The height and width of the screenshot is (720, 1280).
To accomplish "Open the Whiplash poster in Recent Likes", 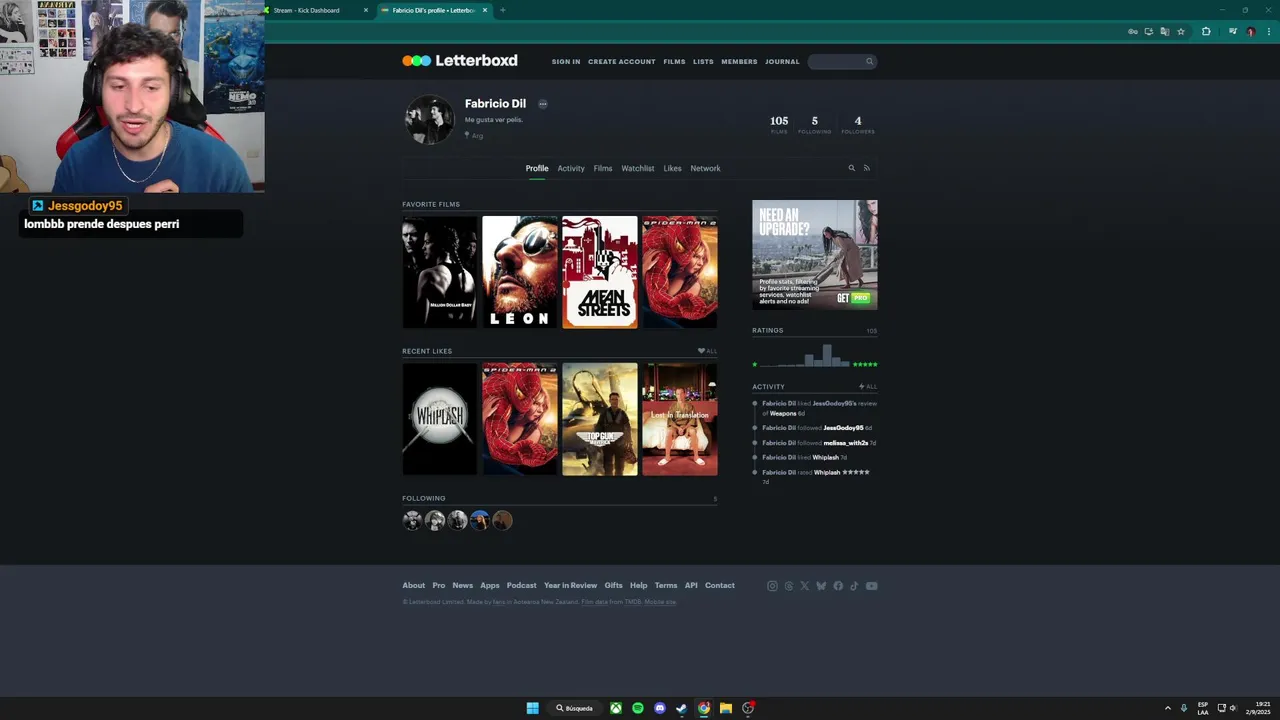I will pyautogui.click(x=440, y=419).
